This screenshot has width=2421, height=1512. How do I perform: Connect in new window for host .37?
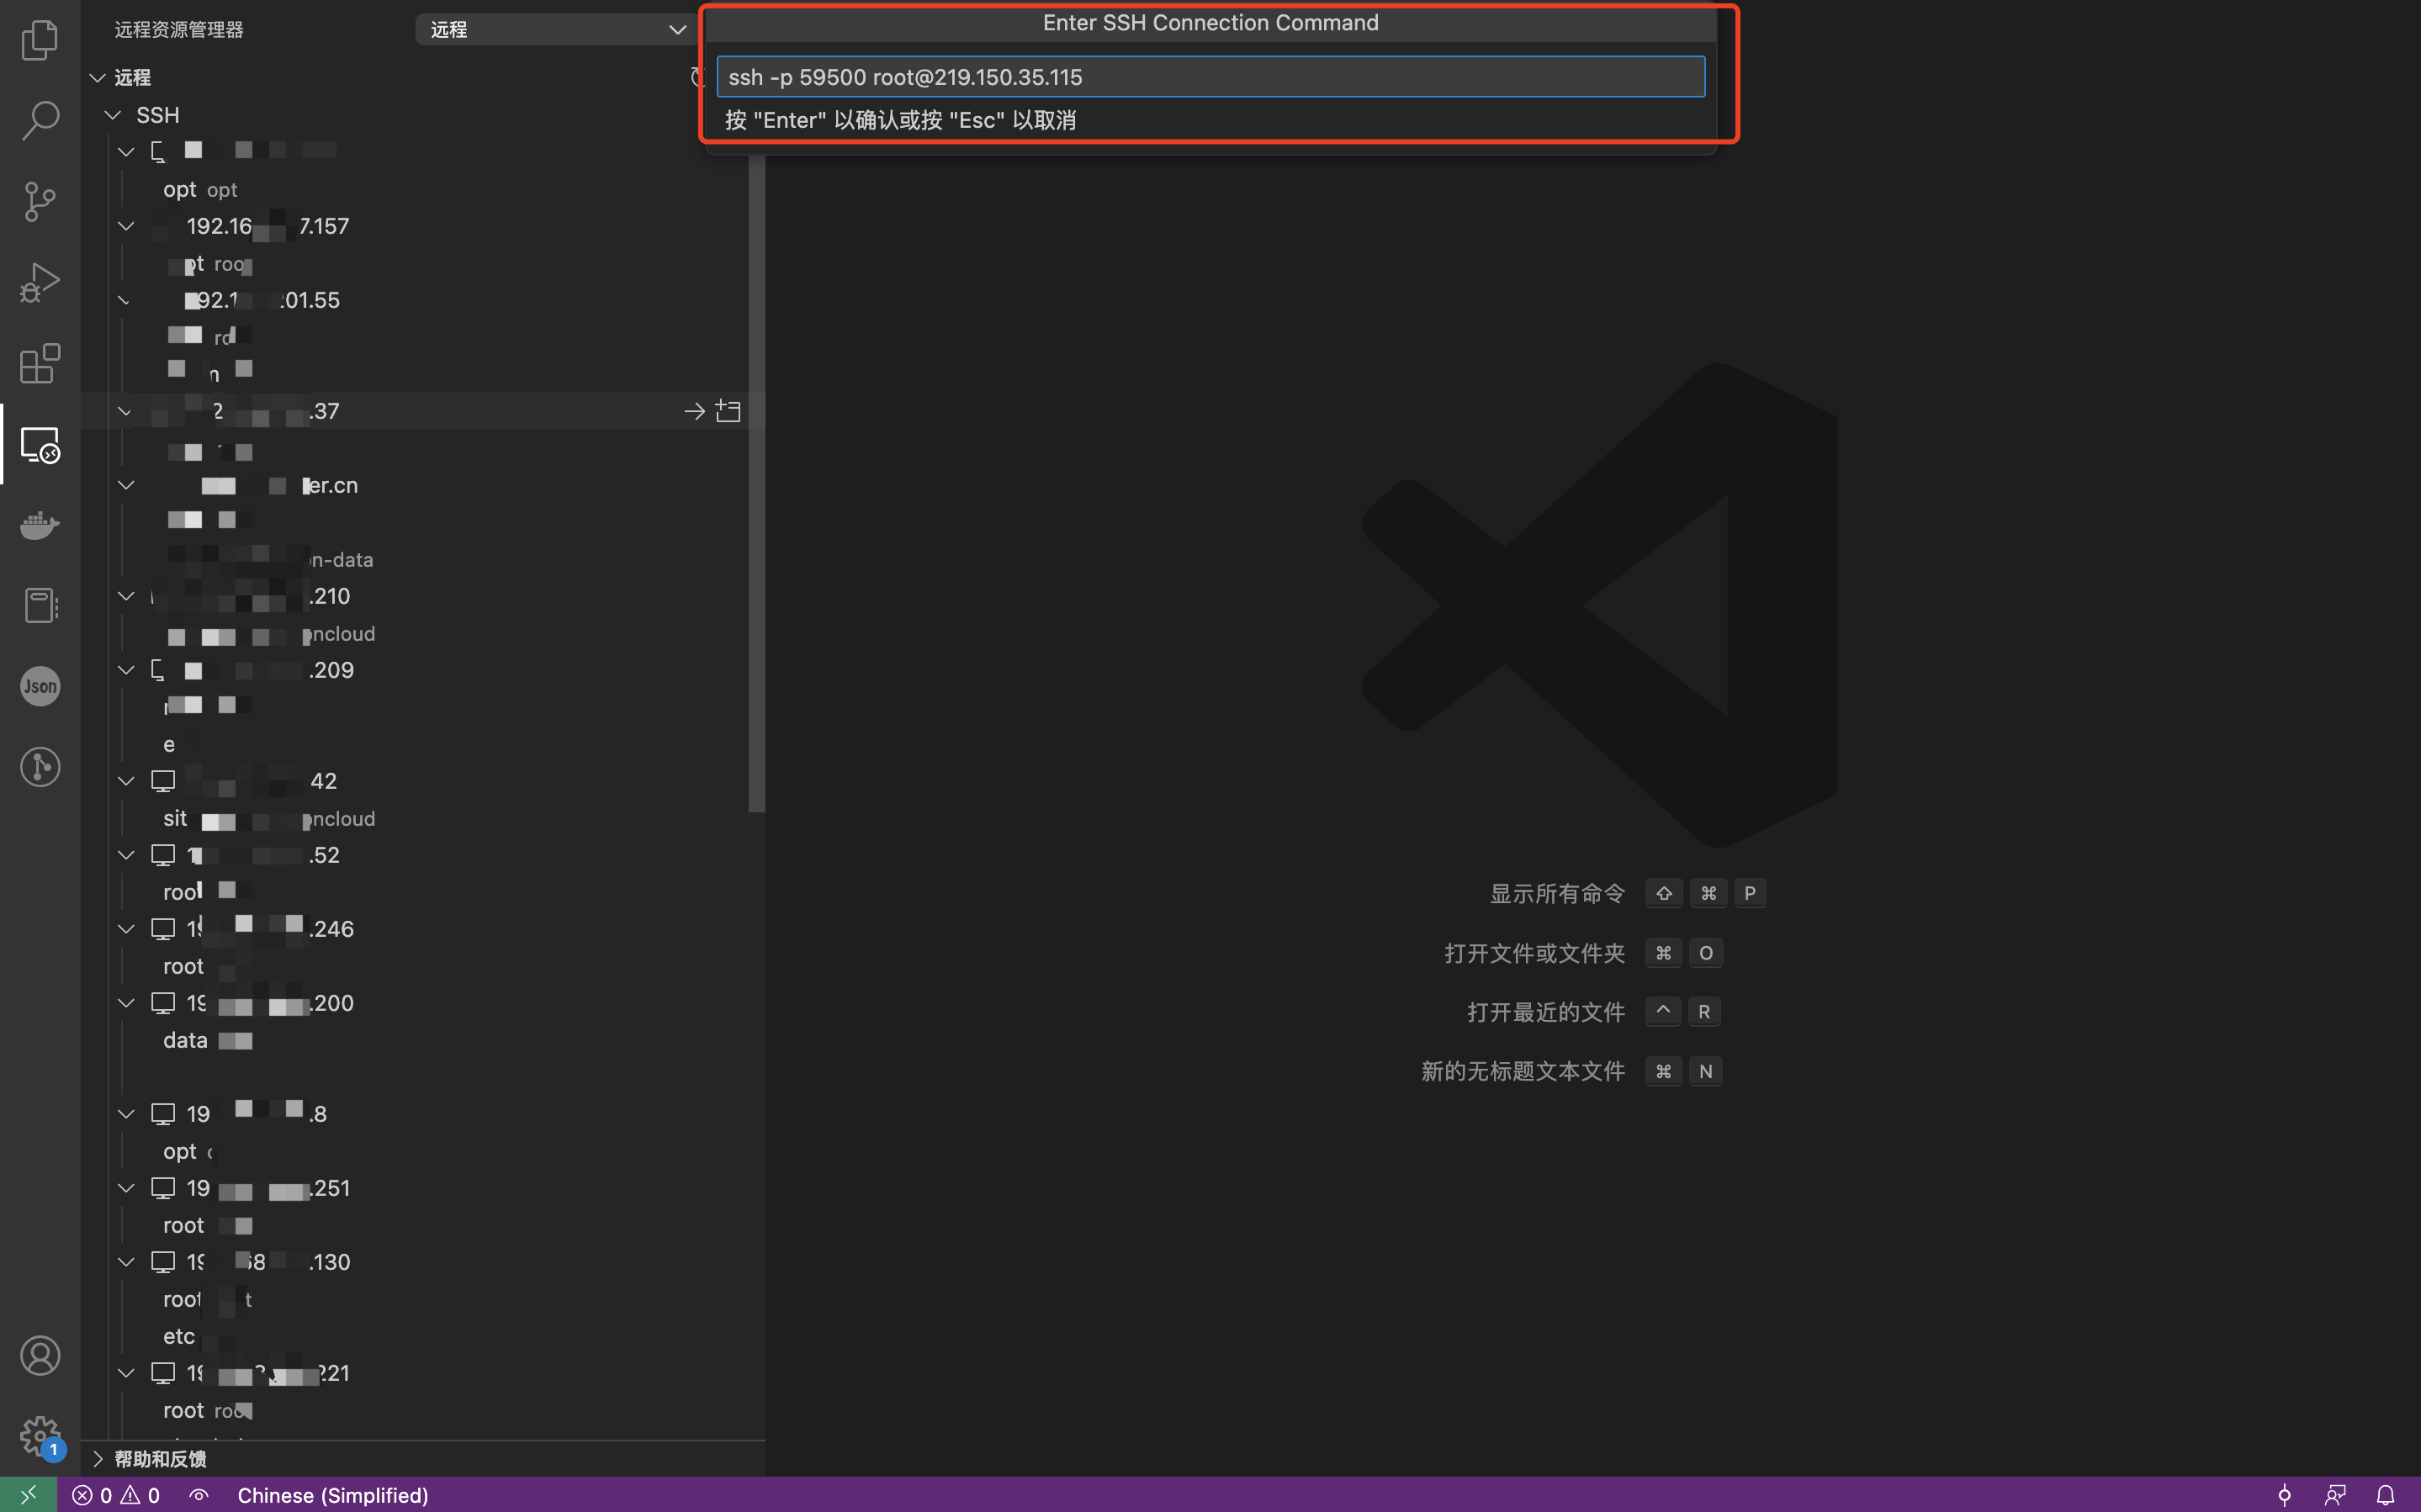tap(728, 411)
